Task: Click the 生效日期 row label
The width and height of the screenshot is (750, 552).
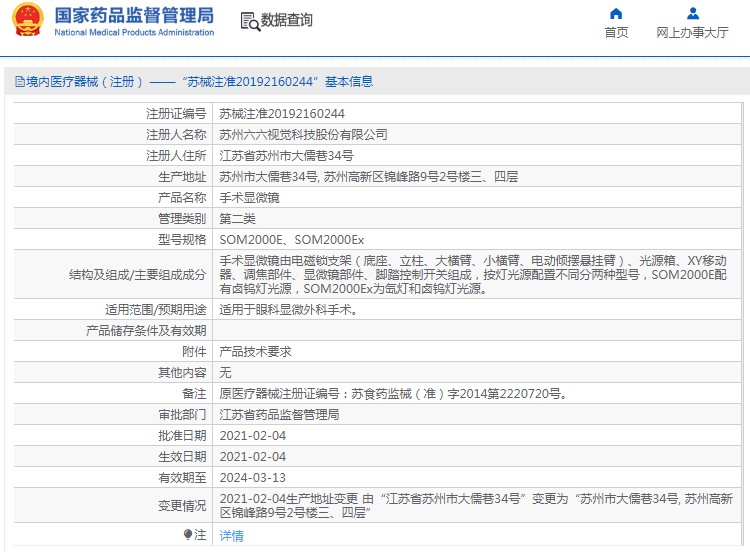Action: [x=182, y=457]
